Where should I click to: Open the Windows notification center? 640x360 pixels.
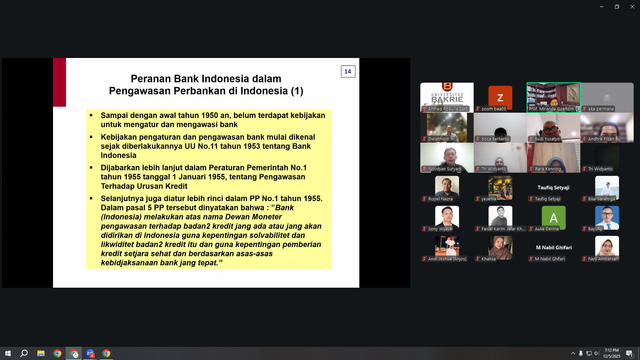click(x=629, y=353)
